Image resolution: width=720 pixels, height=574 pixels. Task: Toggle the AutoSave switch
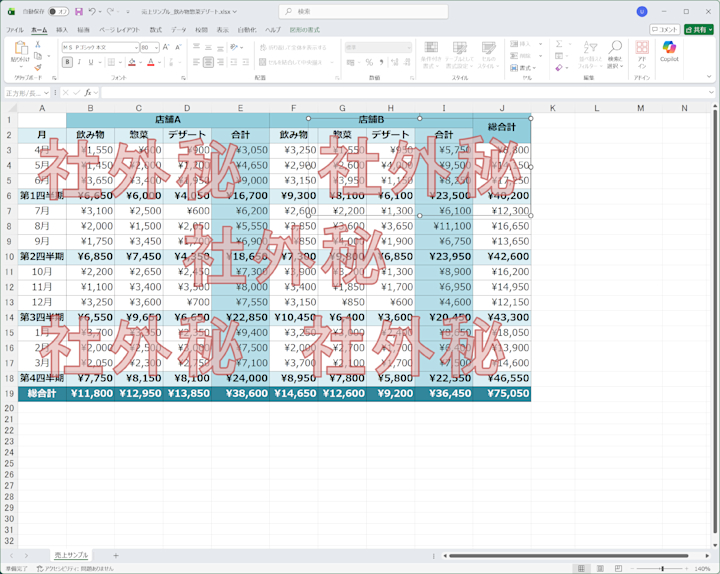click(59, 11)
